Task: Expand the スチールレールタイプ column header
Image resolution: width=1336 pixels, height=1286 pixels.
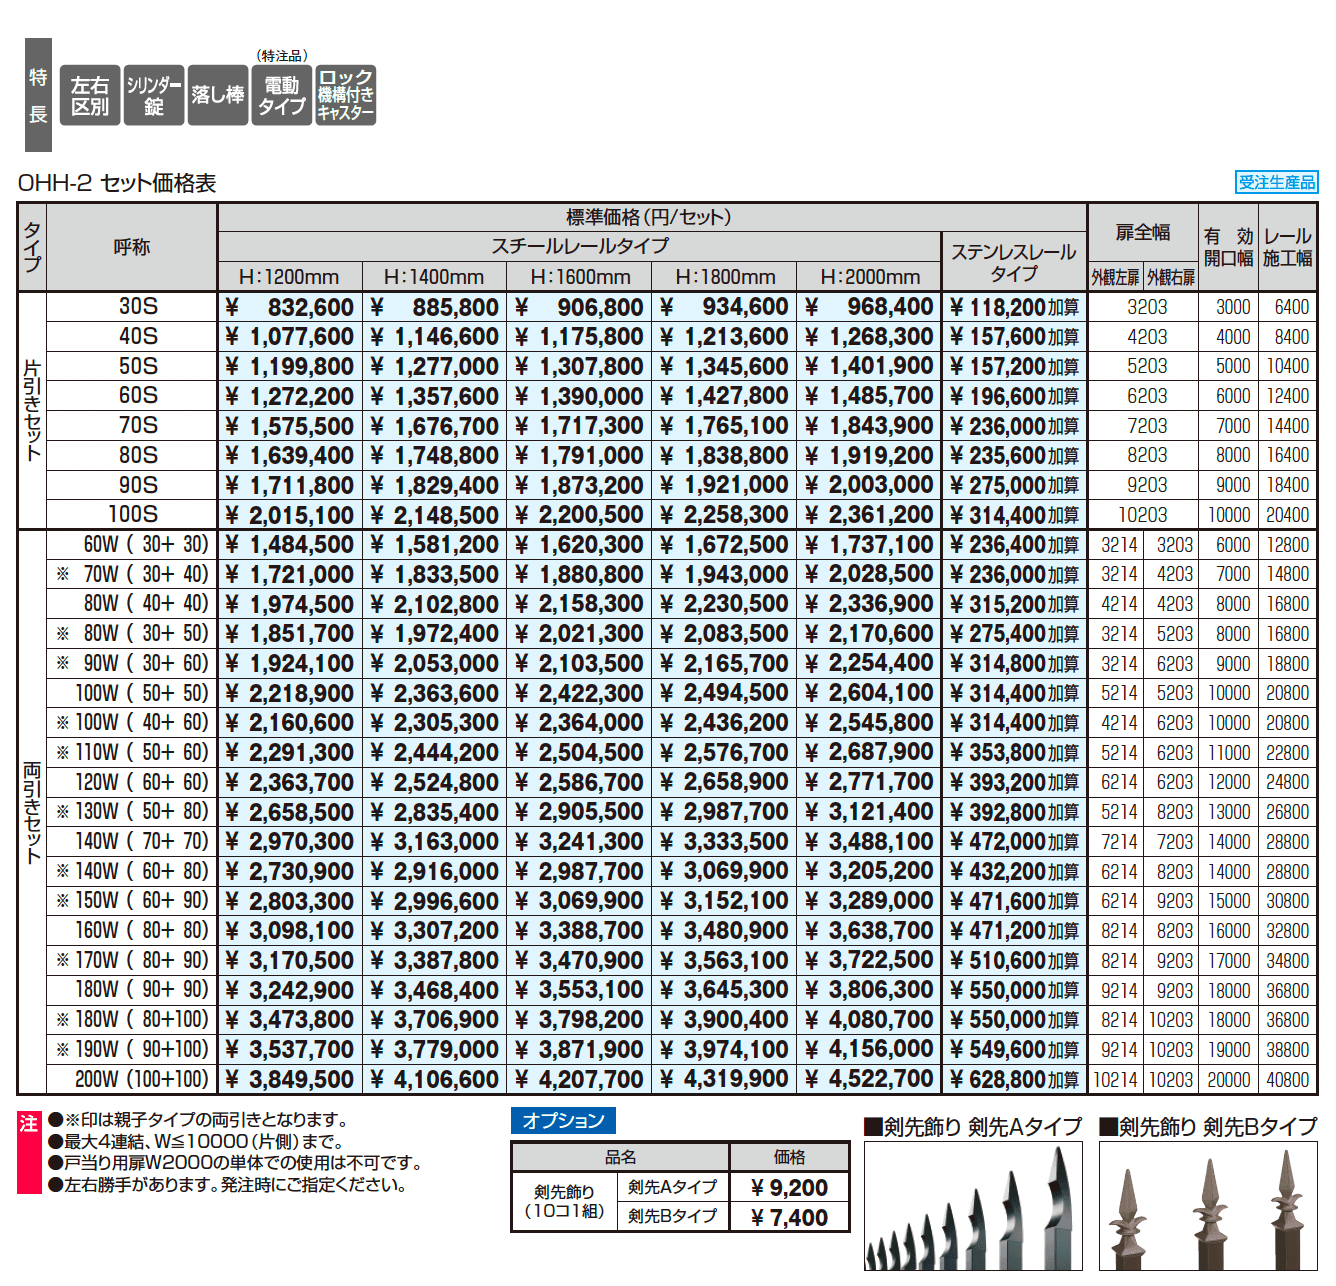Action: (578, 243)
